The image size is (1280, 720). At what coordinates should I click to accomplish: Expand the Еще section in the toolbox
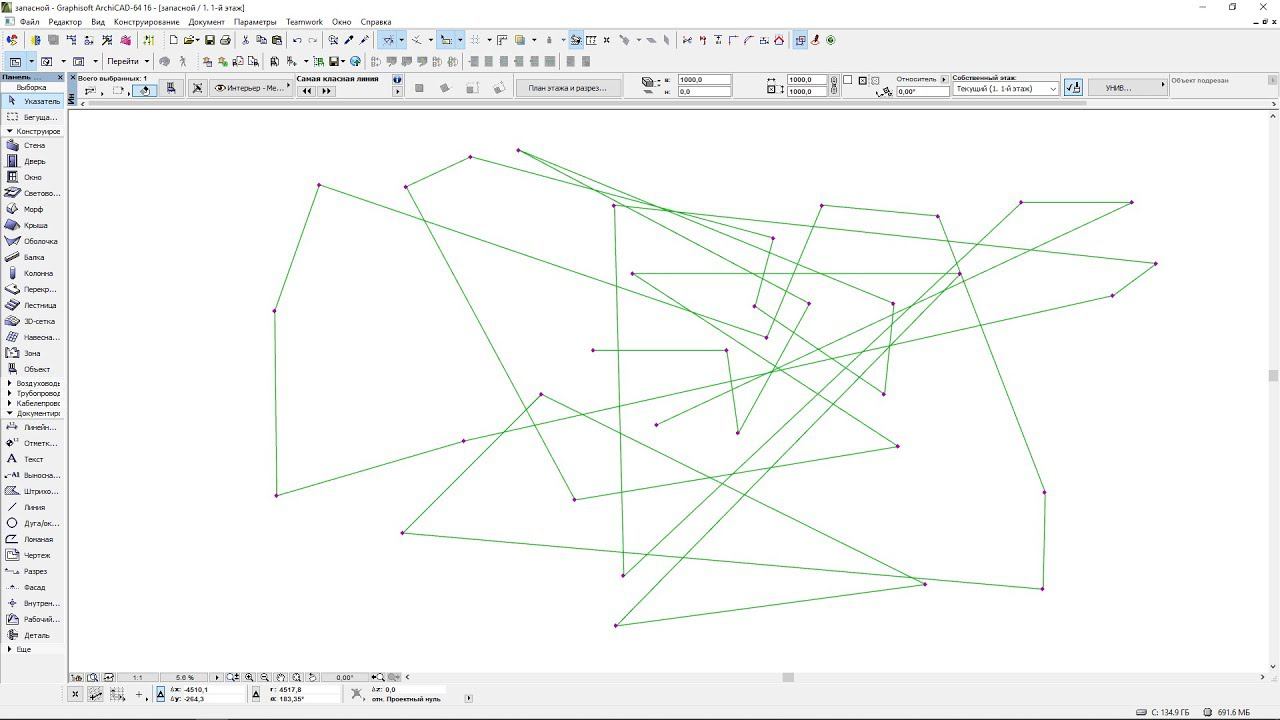tap(10, 649)
